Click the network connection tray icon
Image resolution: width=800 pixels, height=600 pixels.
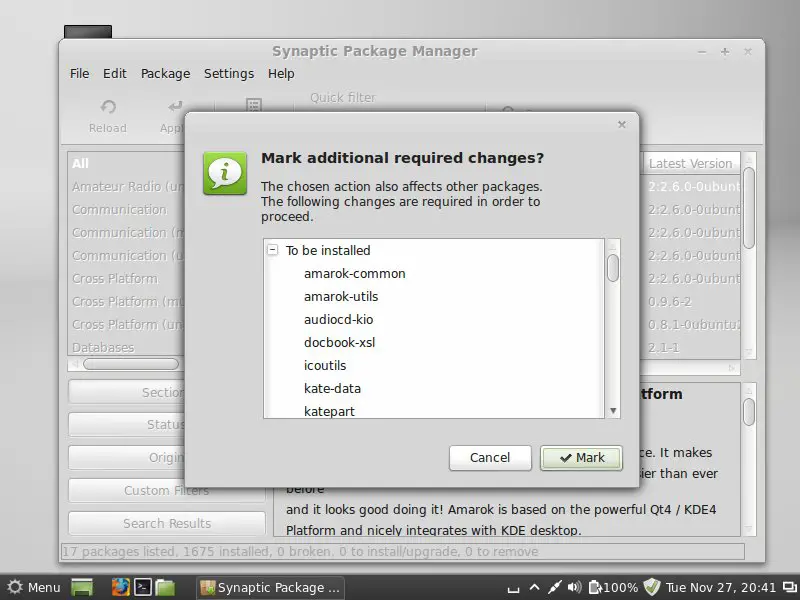[x=554, y=587]
